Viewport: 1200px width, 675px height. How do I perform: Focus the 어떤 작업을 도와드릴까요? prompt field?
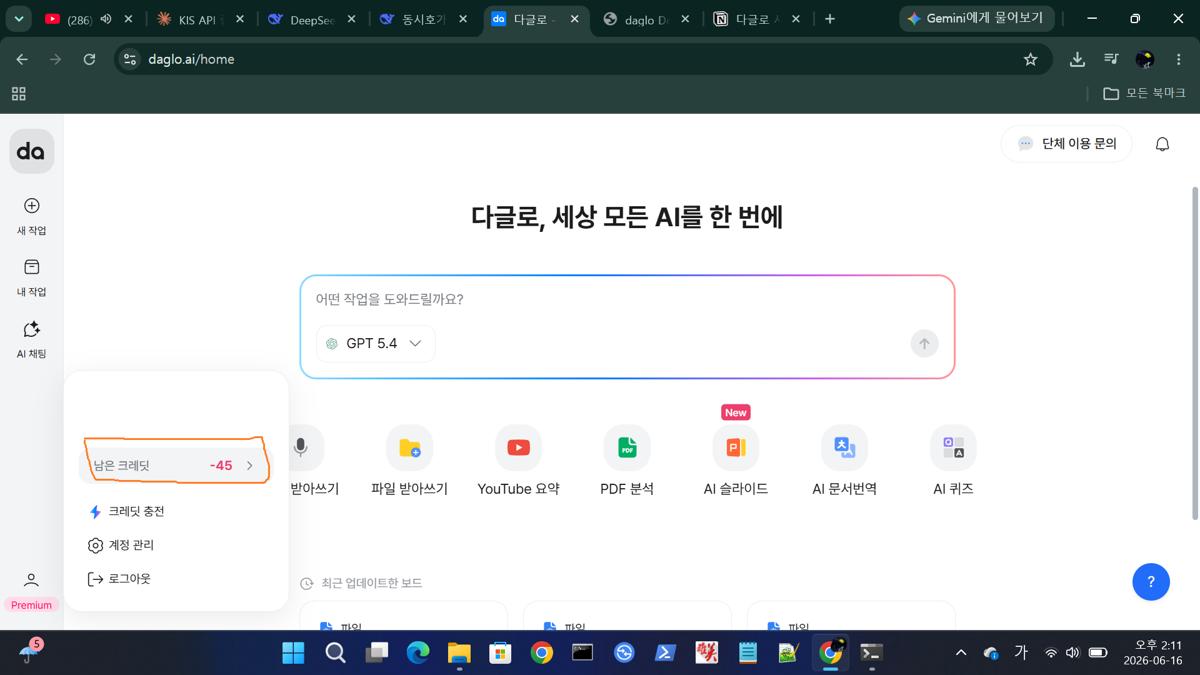point(627,299)
